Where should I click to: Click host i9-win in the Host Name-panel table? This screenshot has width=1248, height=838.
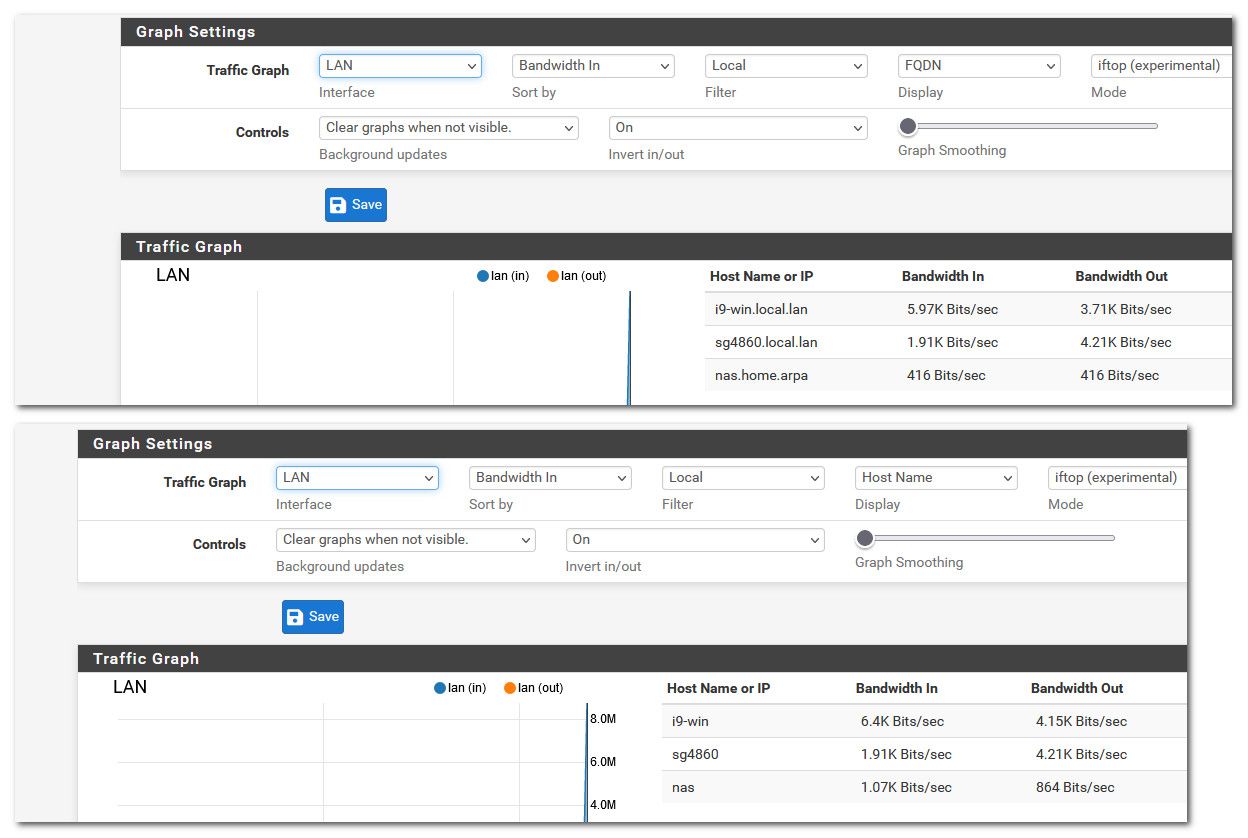690,721
